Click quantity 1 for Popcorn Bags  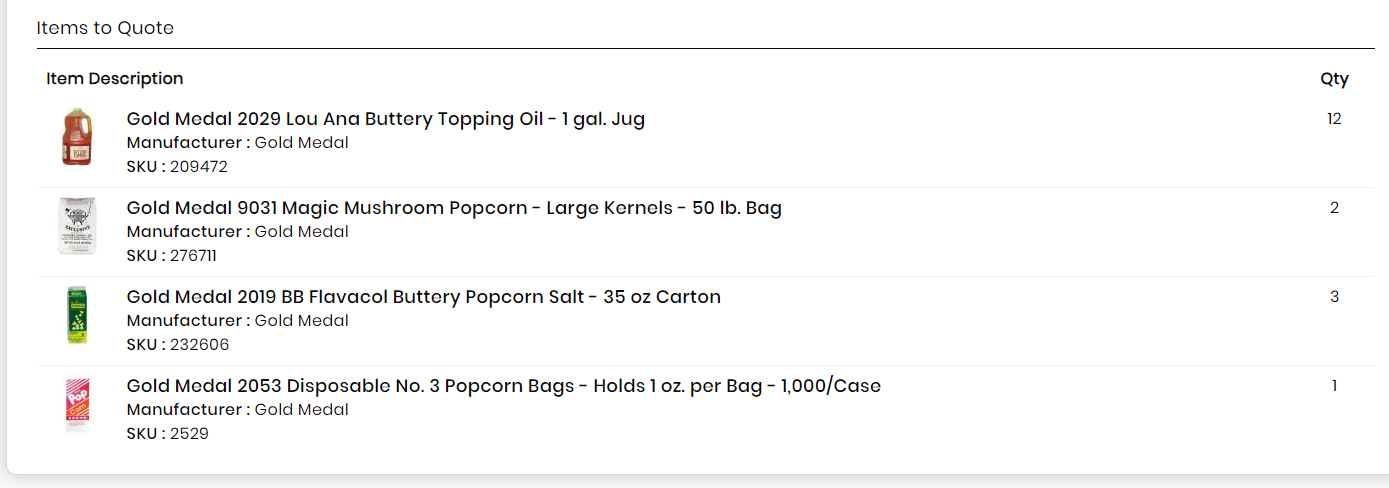click(1334, 386)
